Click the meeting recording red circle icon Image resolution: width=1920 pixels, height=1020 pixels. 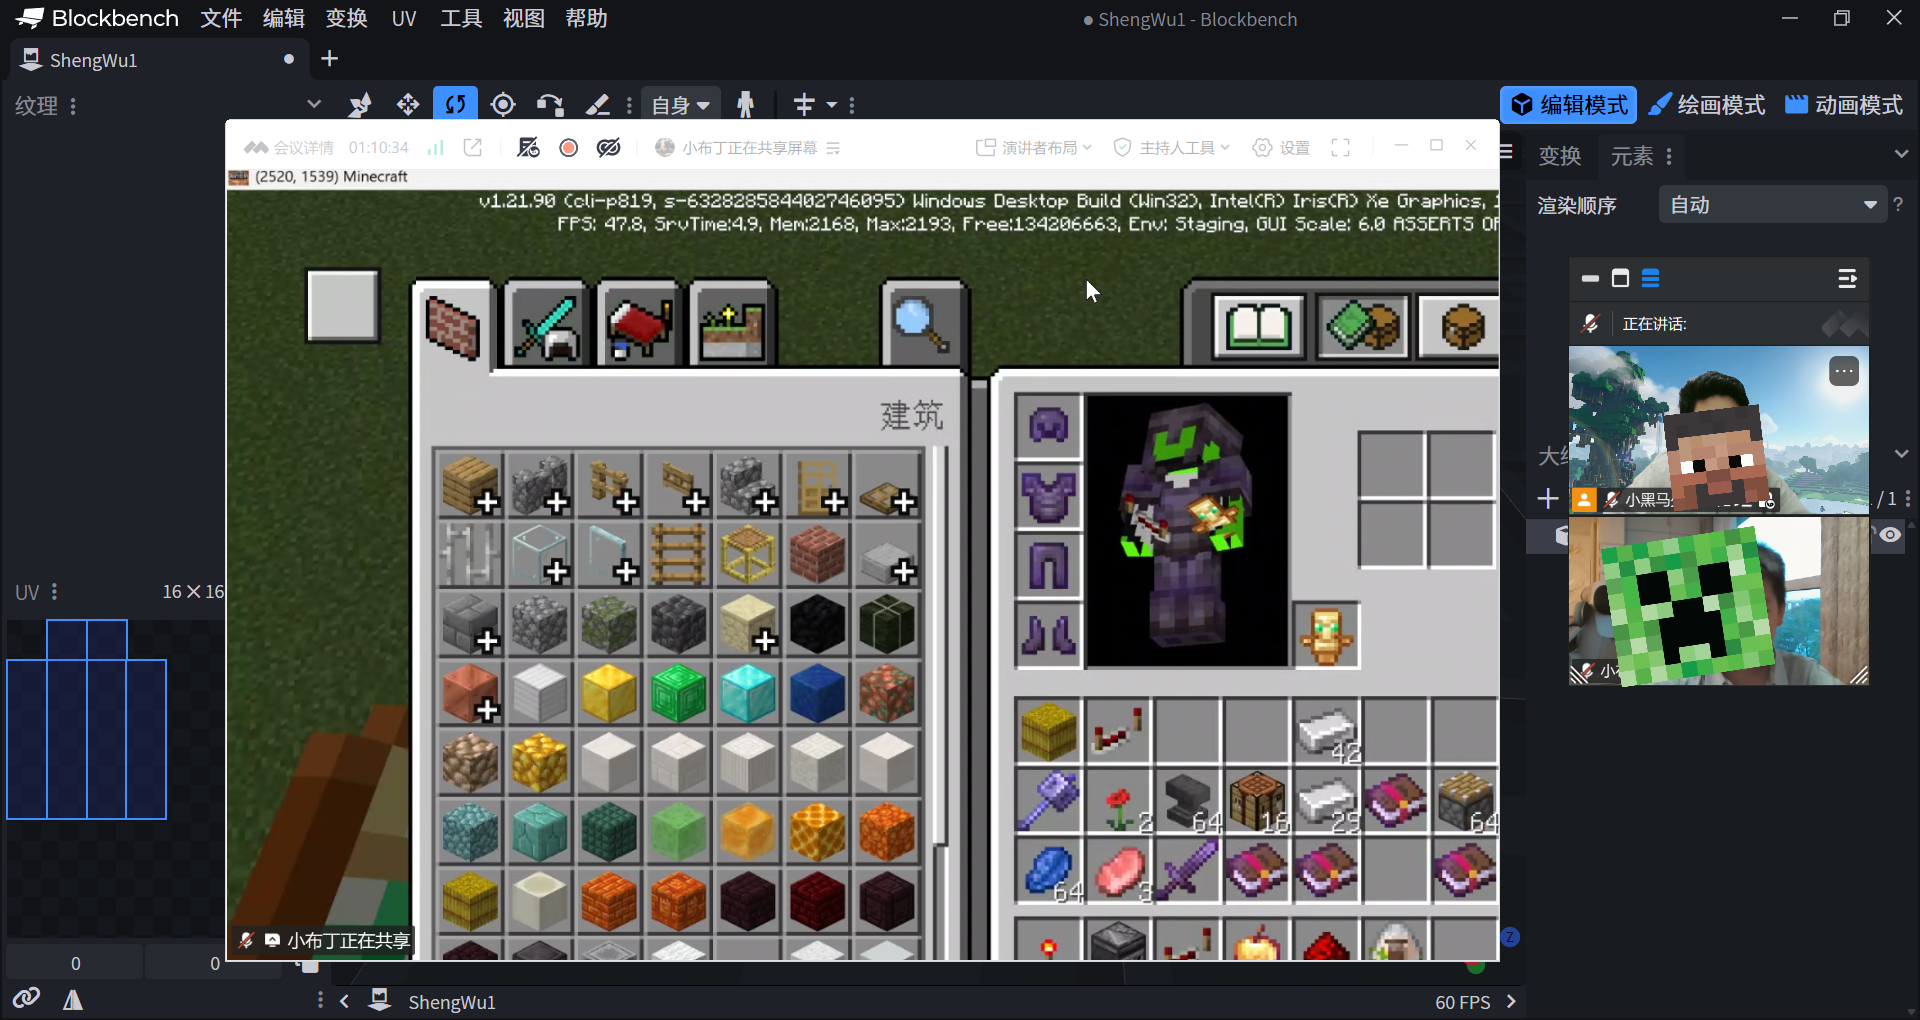[x=569, y=148]
